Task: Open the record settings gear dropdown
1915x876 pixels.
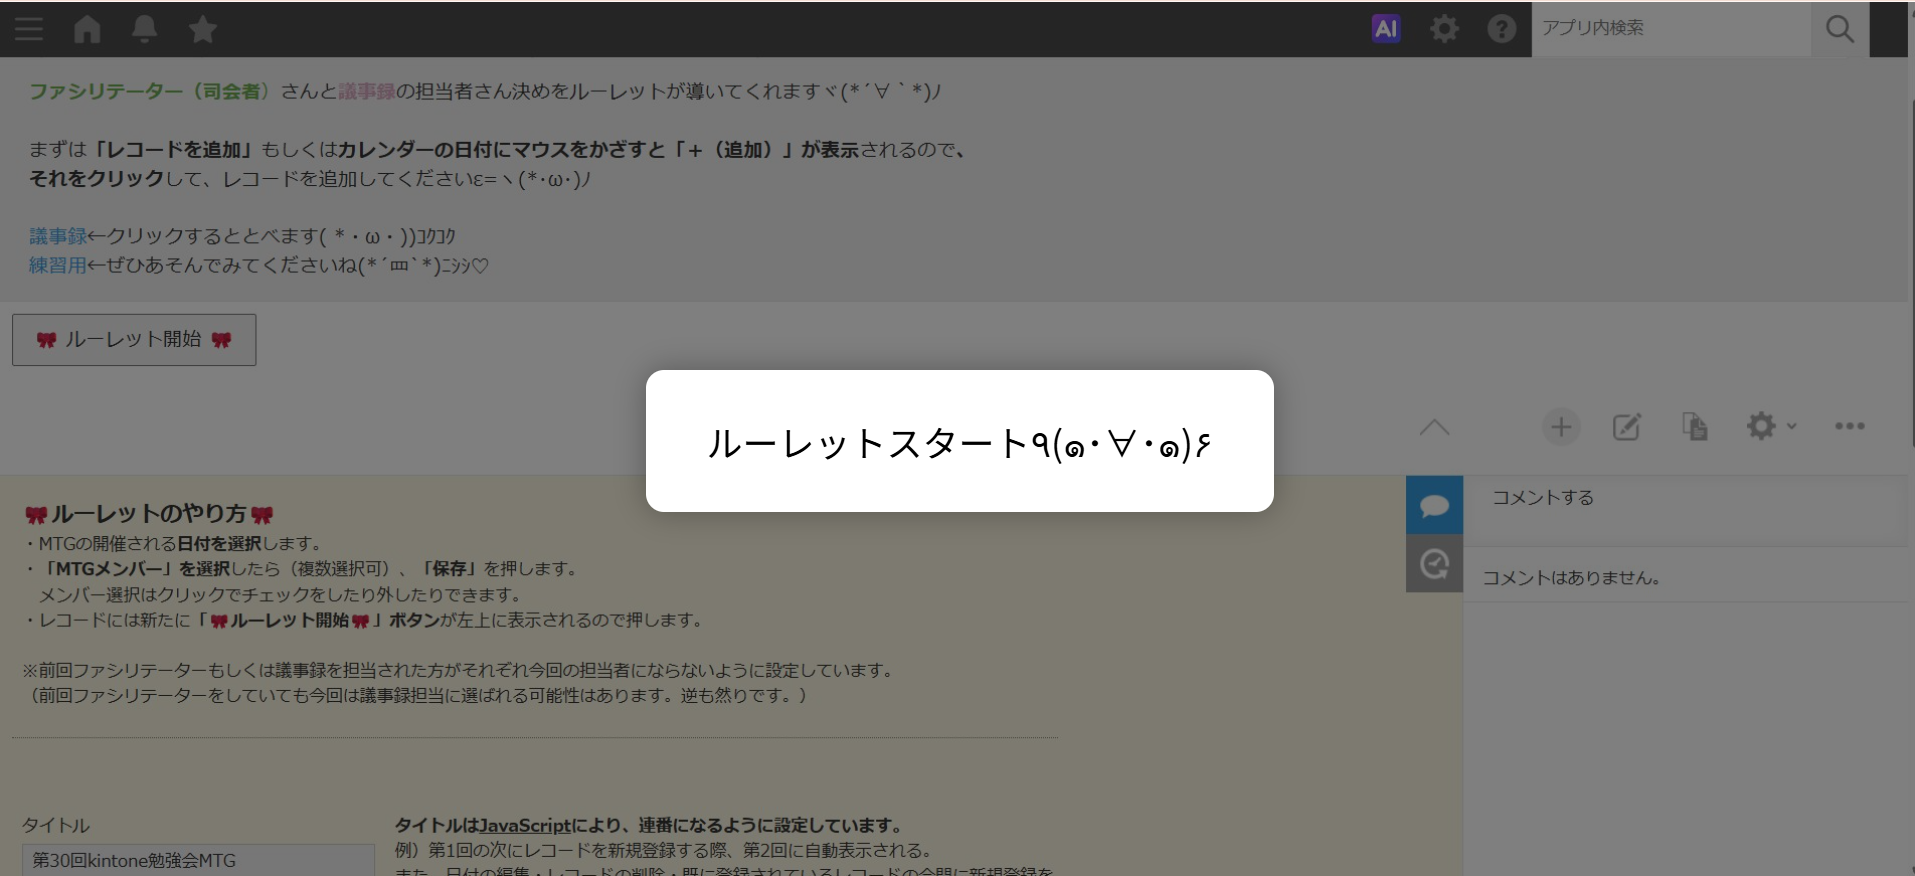Action: point(1771,427)
